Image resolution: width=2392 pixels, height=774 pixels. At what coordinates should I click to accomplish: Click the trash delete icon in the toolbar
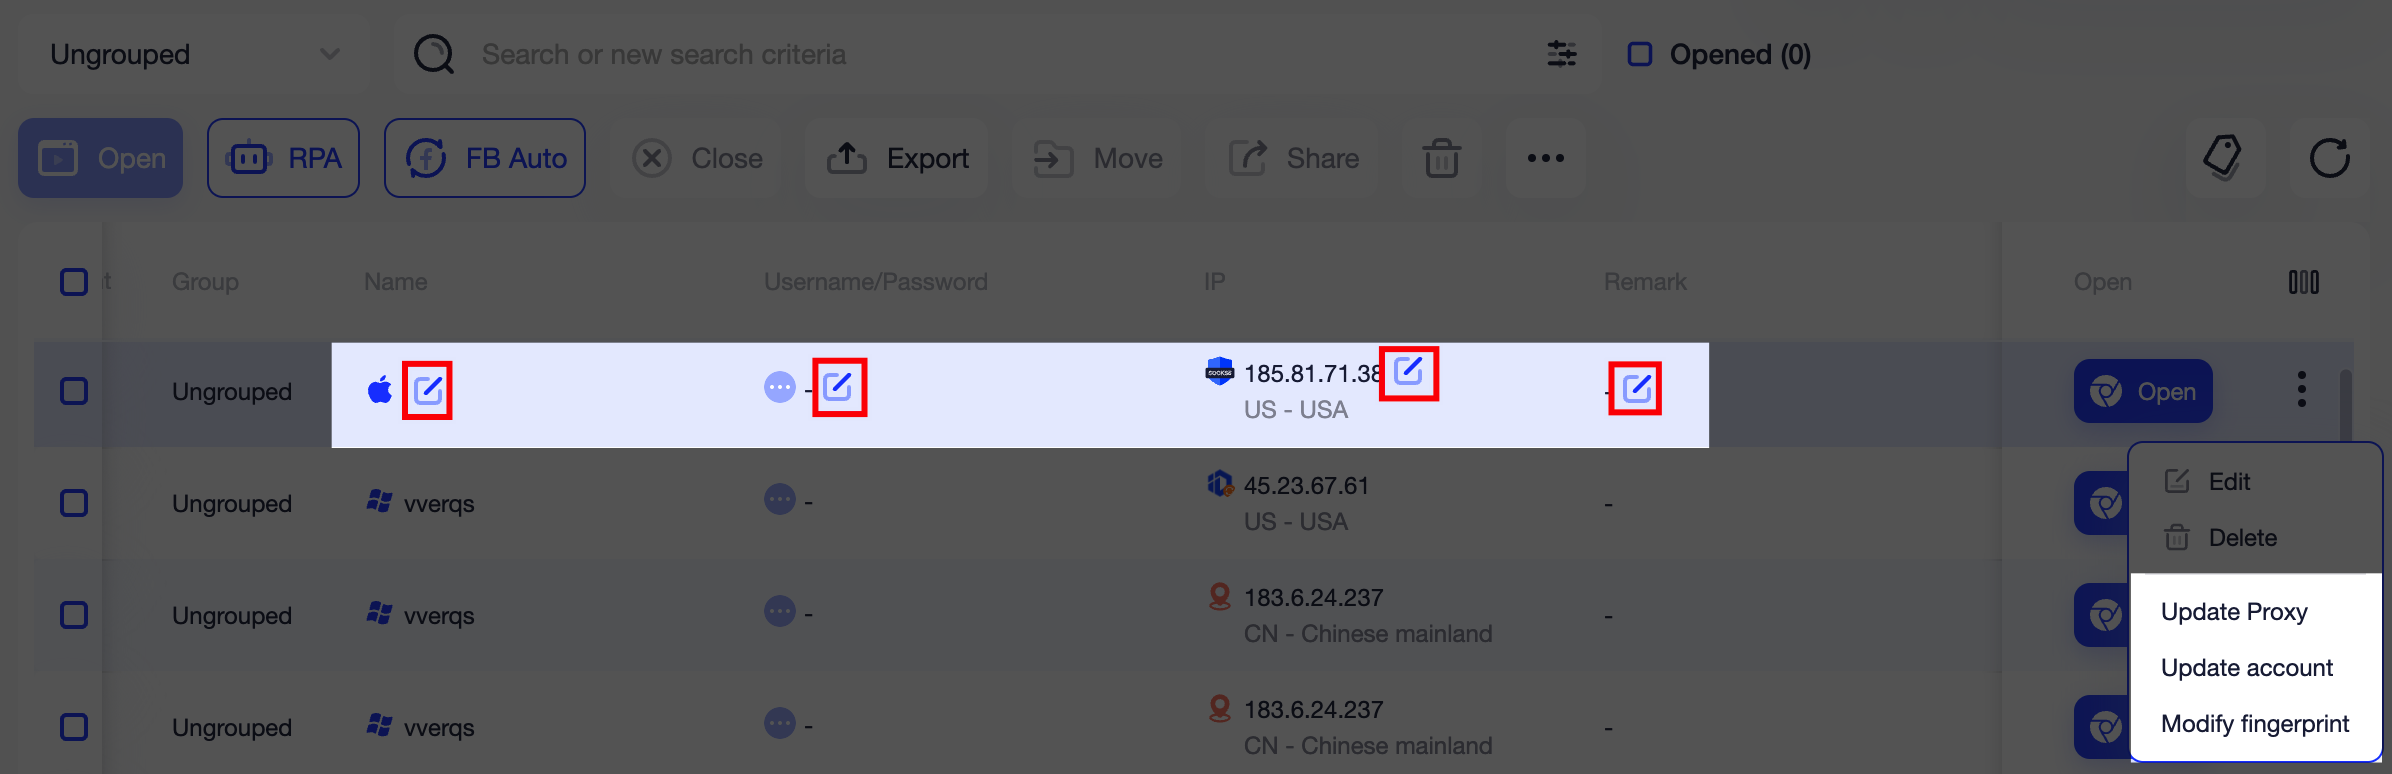(x=1440, y=157)
